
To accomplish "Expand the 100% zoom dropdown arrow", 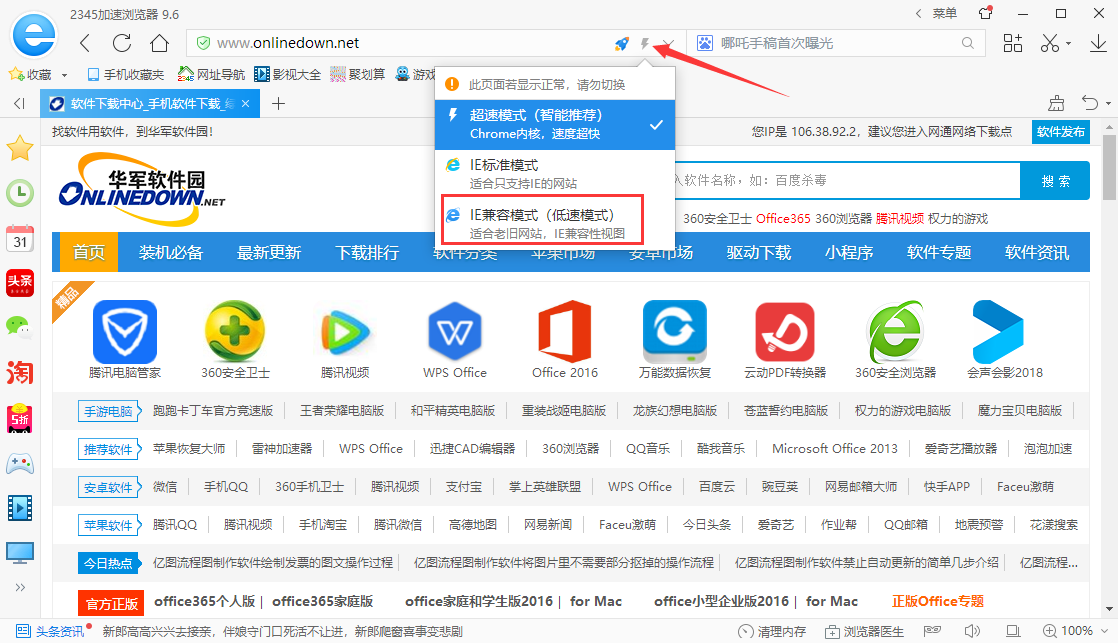I will coord(1104,632).
